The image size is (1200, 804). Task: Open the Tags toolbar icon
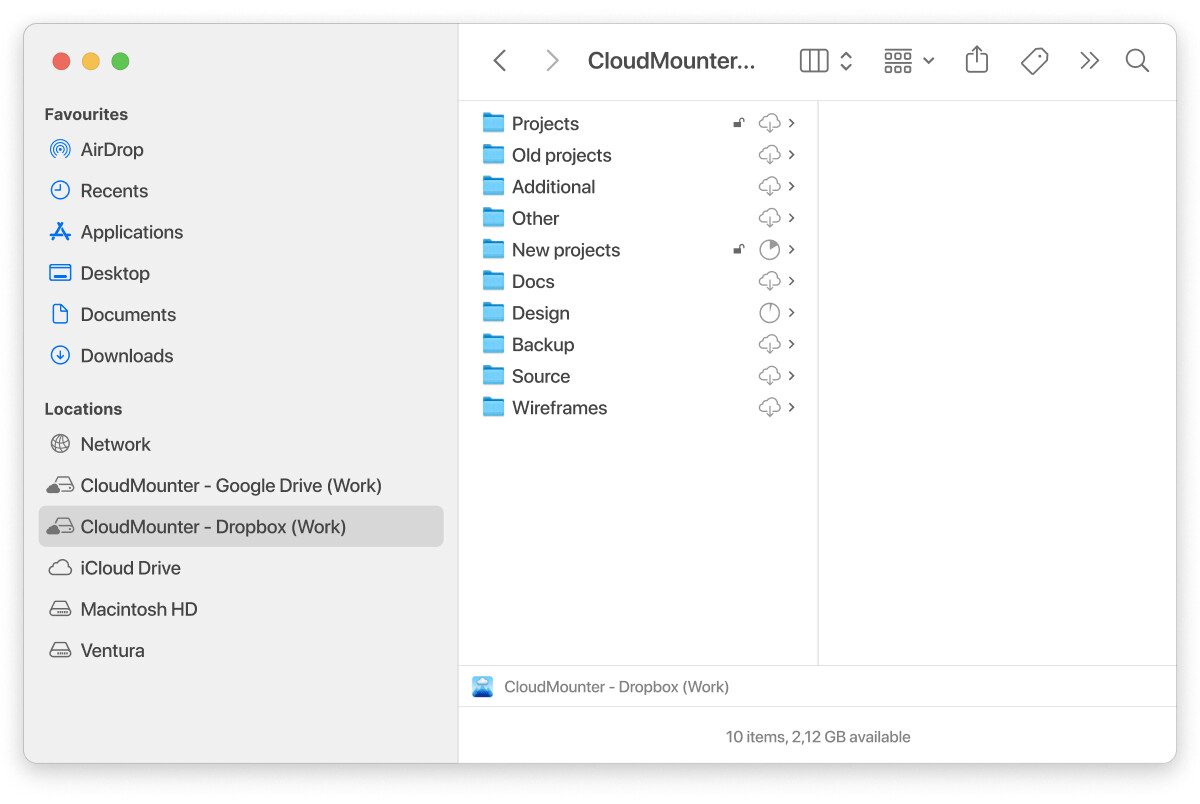click(1034, 61)
